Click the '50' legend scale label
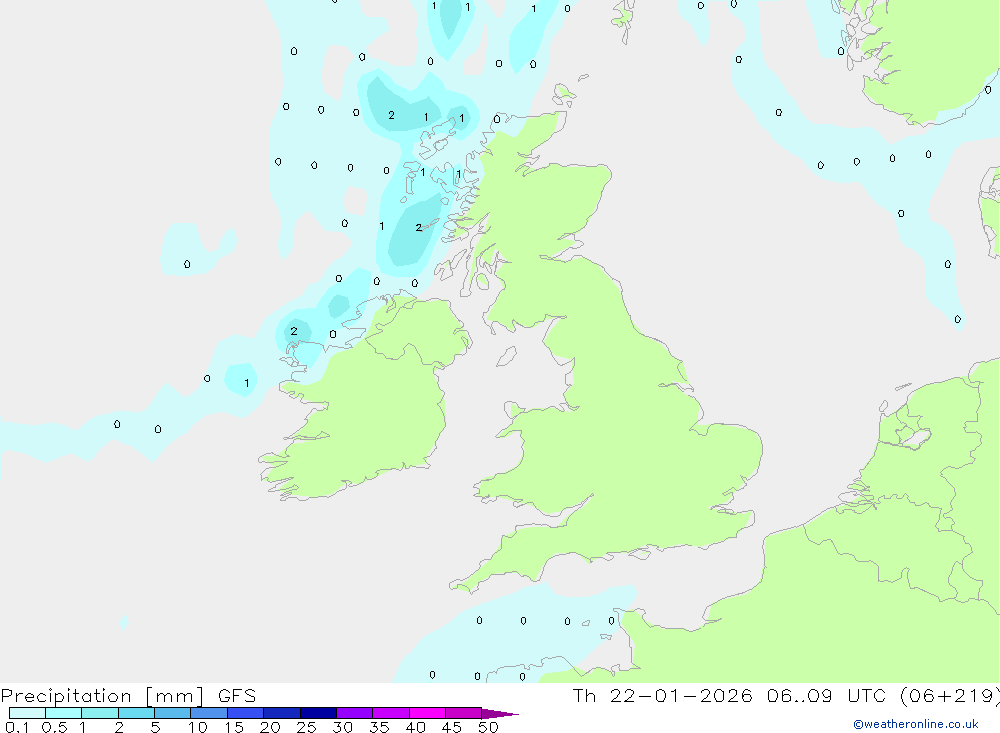1000x733 pixels. (x=488, y=727)
